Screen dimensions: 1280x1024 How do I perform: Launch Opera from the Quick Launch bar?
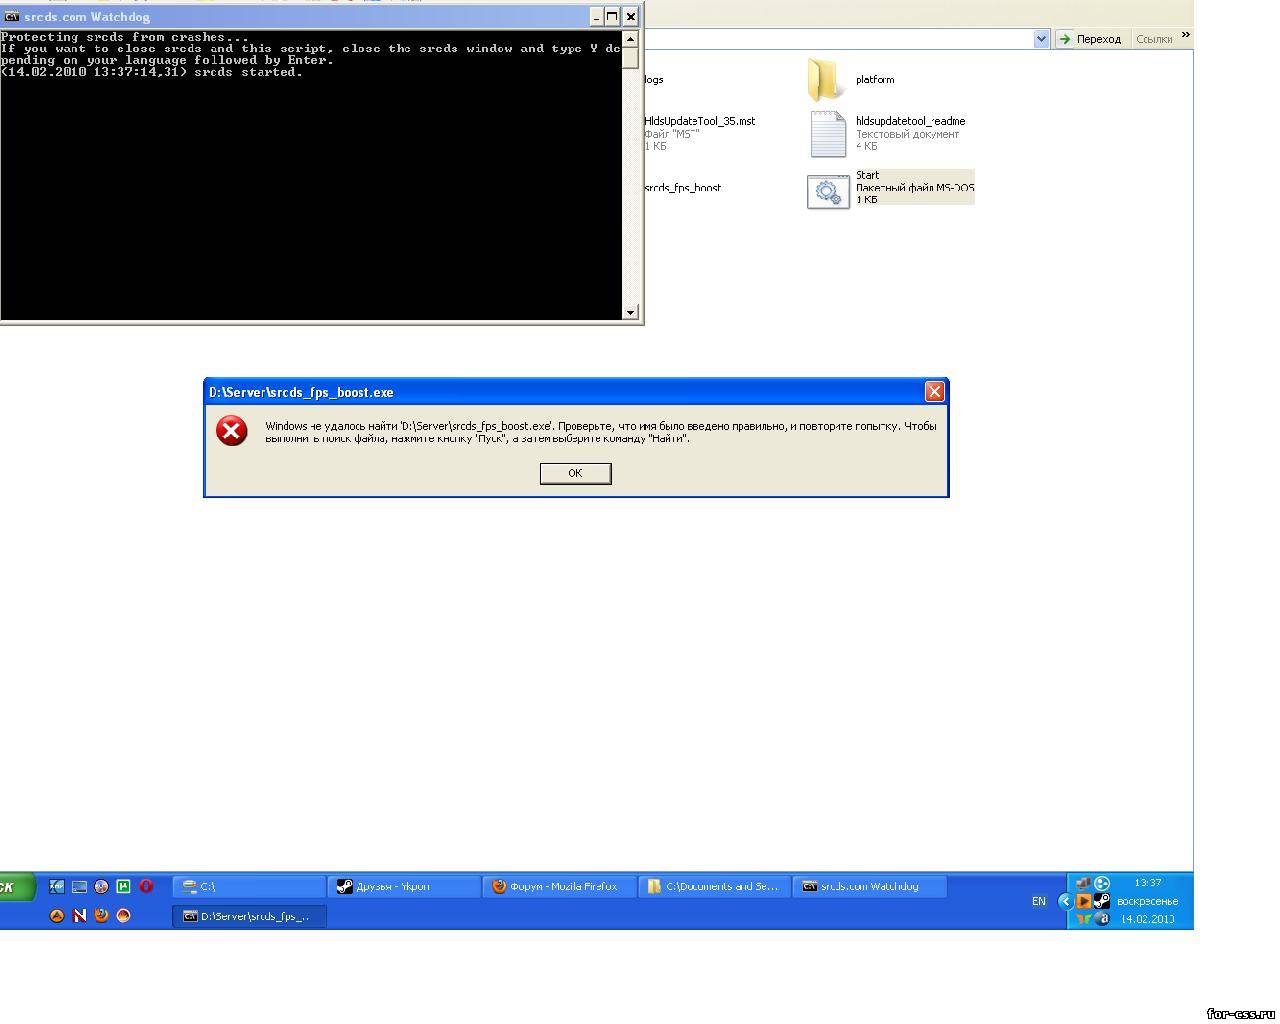(x=146, y=886)
